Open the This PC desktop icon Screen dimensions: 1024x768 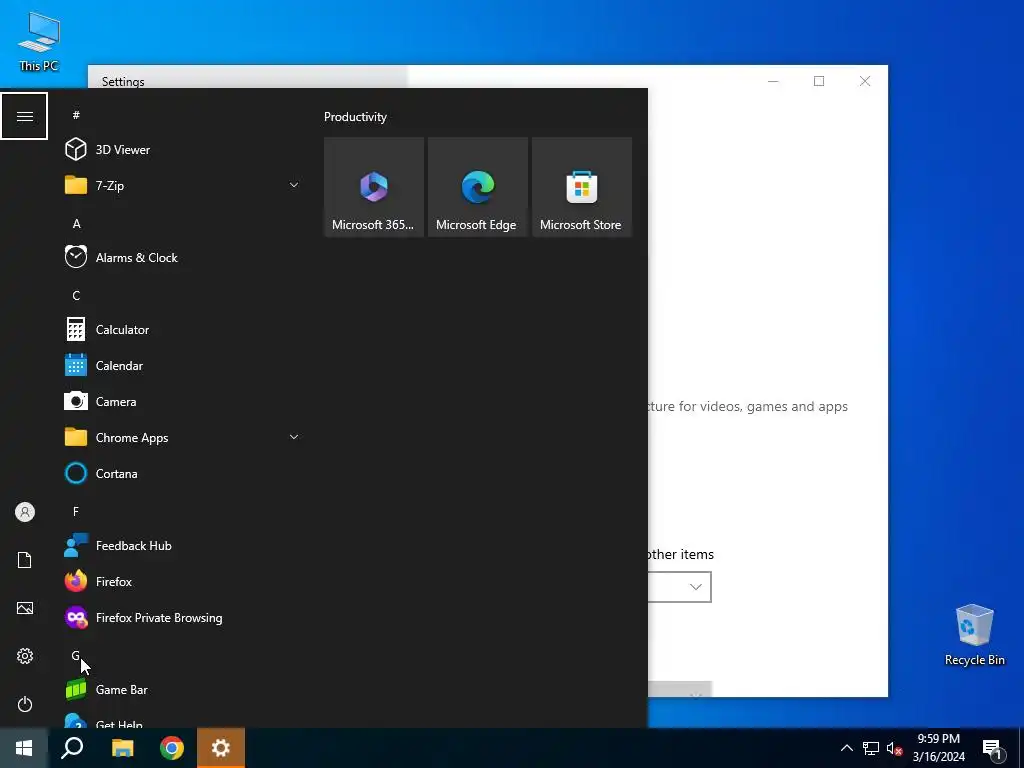pos(39,42)
